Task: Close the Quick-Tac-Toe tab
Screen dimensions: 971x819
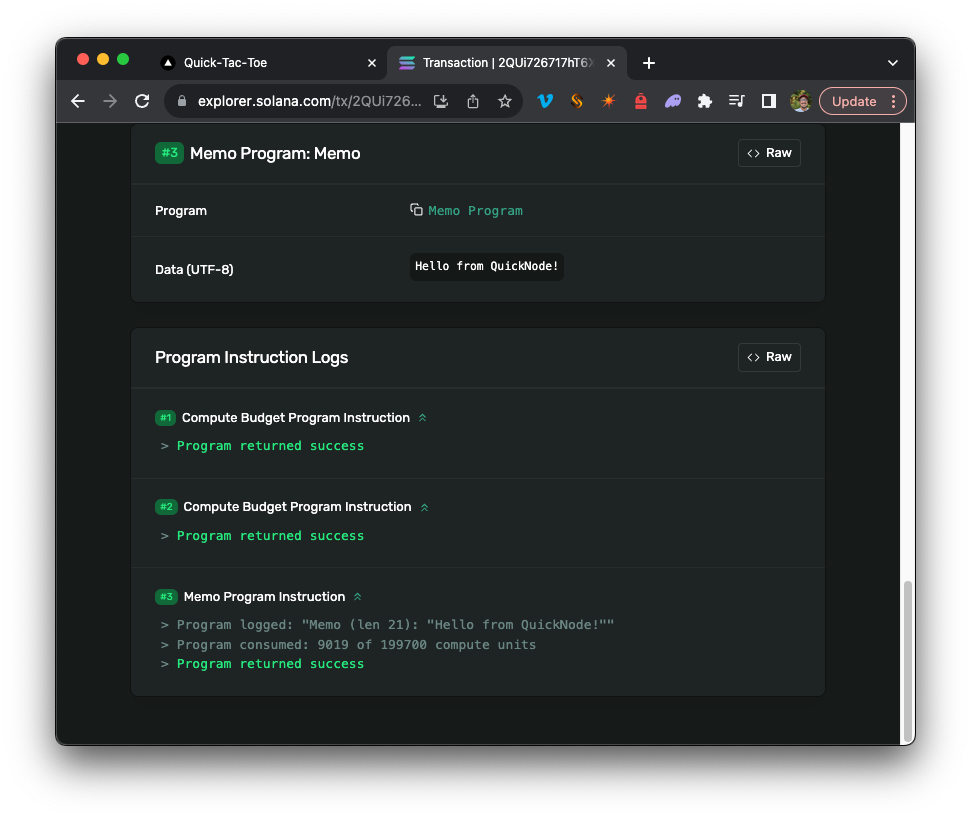Action: click(372, 63)
